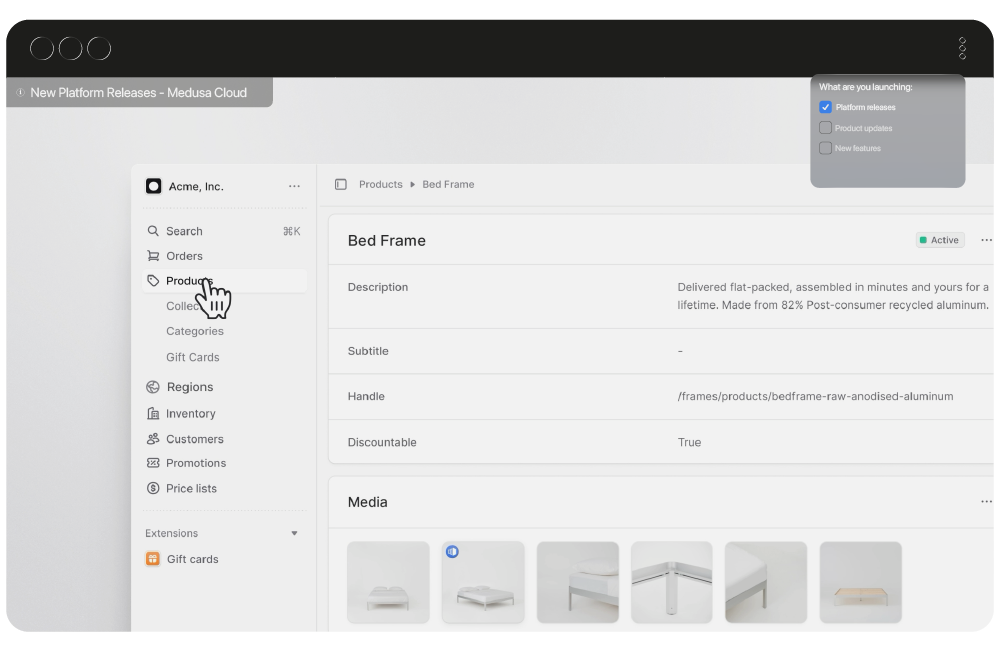
Task: Click the Promotions ticket icon
Action: [x=153, y=463]
